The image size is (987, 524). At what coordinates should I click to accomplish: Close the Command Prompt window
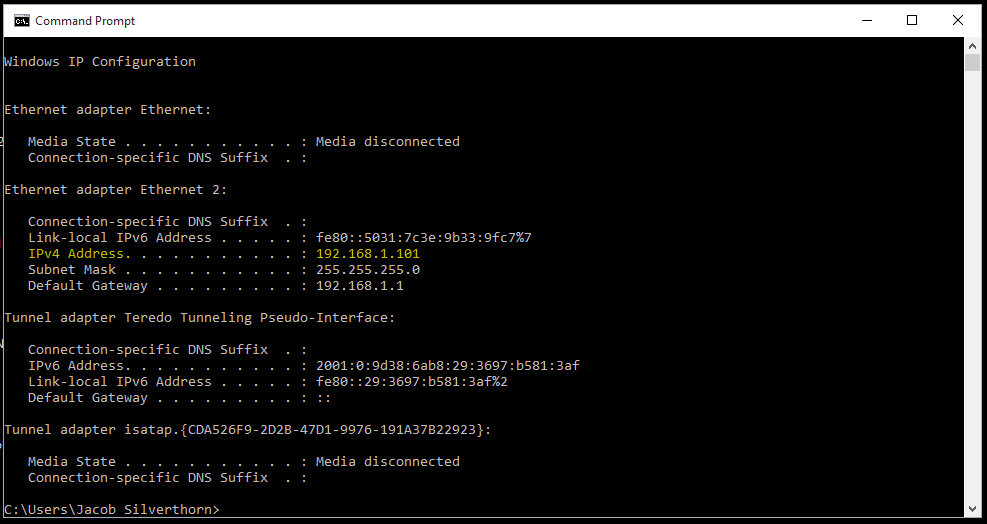point(958,20)
